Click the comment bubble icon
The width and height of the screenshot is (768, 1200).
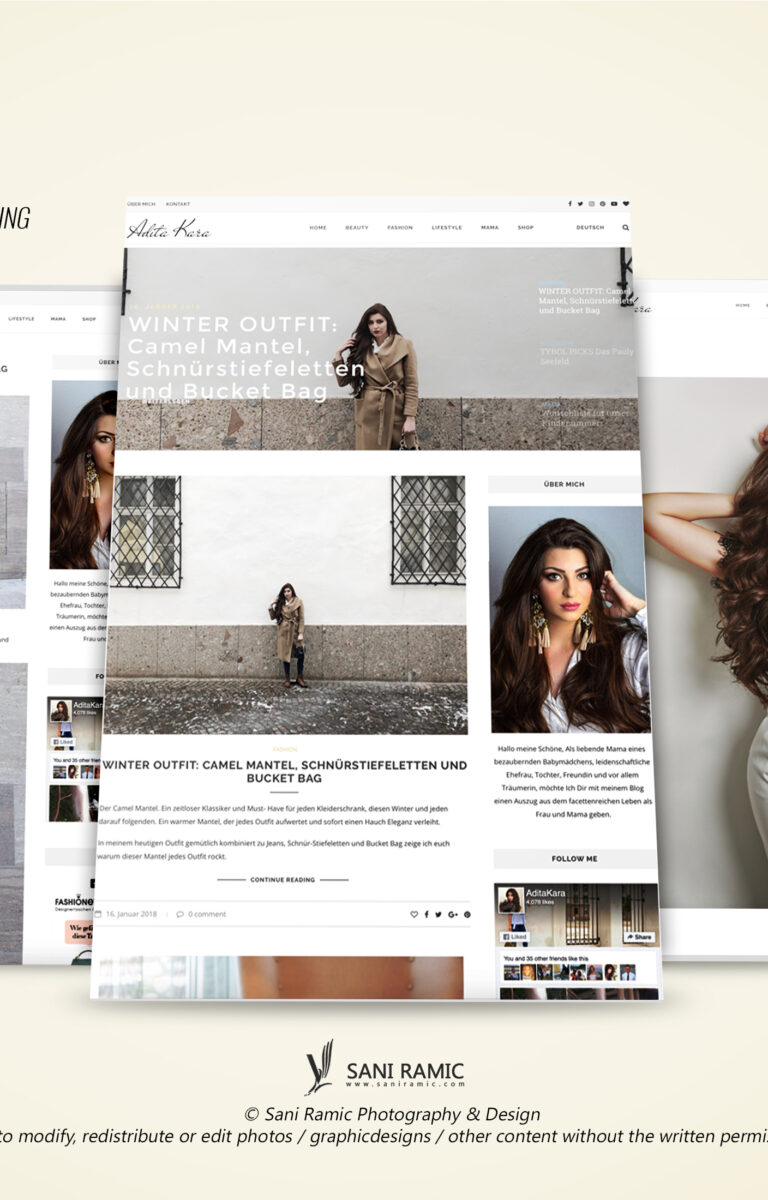tap(180, 913)
